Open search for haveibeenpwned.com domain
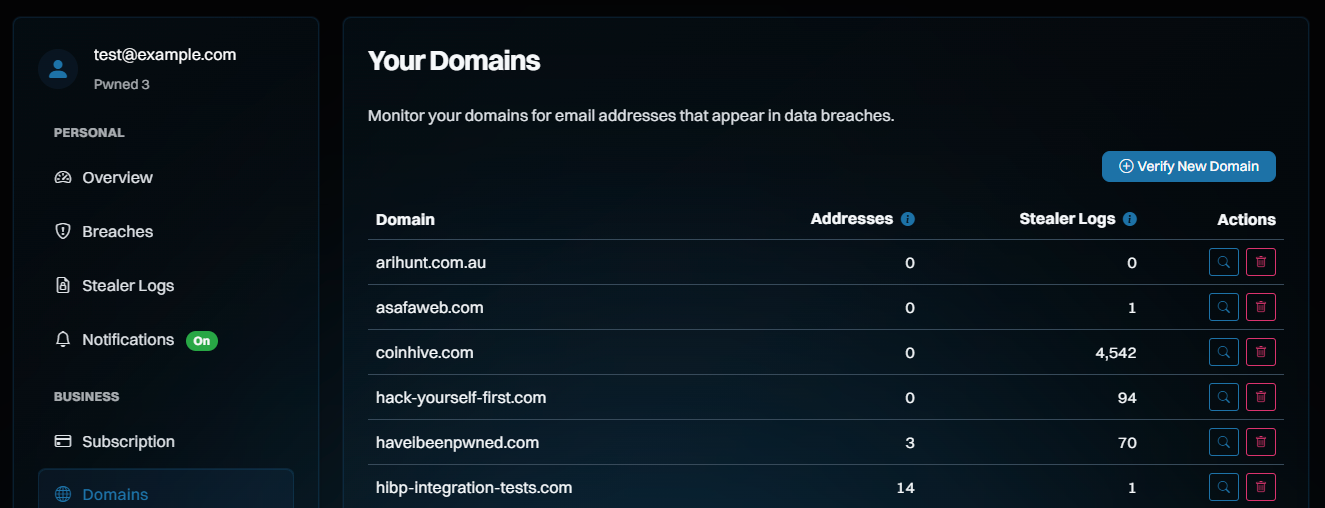 [x=1224, y=442]
